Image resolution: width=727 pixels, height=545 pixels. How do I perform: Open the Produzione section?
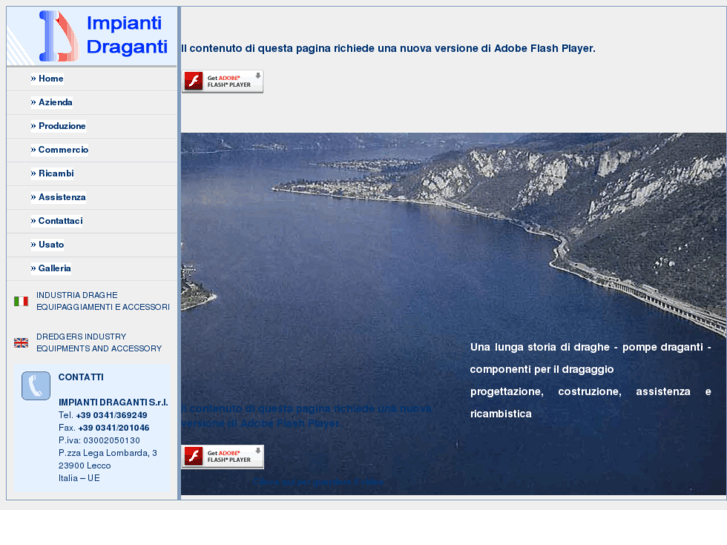(58, 126)
